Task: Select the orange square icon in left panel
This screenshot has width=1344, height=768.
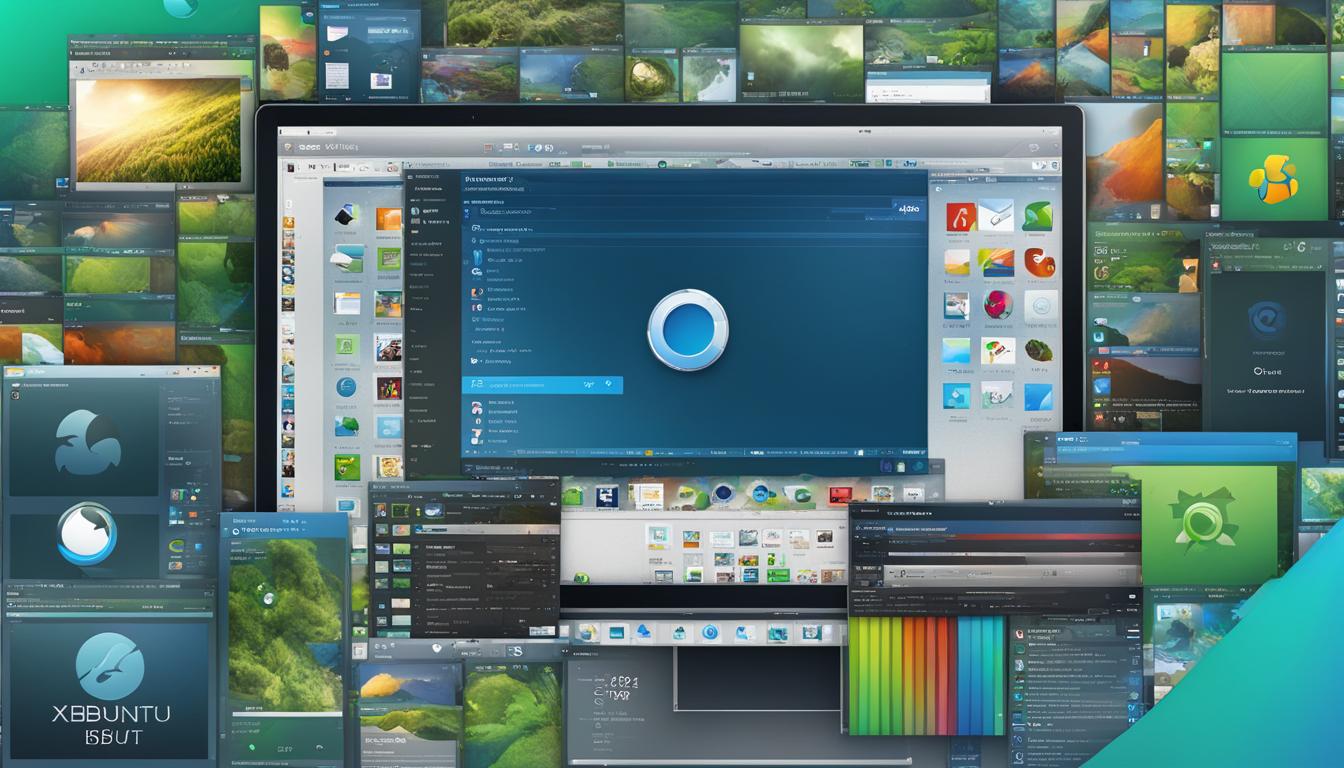Action: (x=388, y=219)
